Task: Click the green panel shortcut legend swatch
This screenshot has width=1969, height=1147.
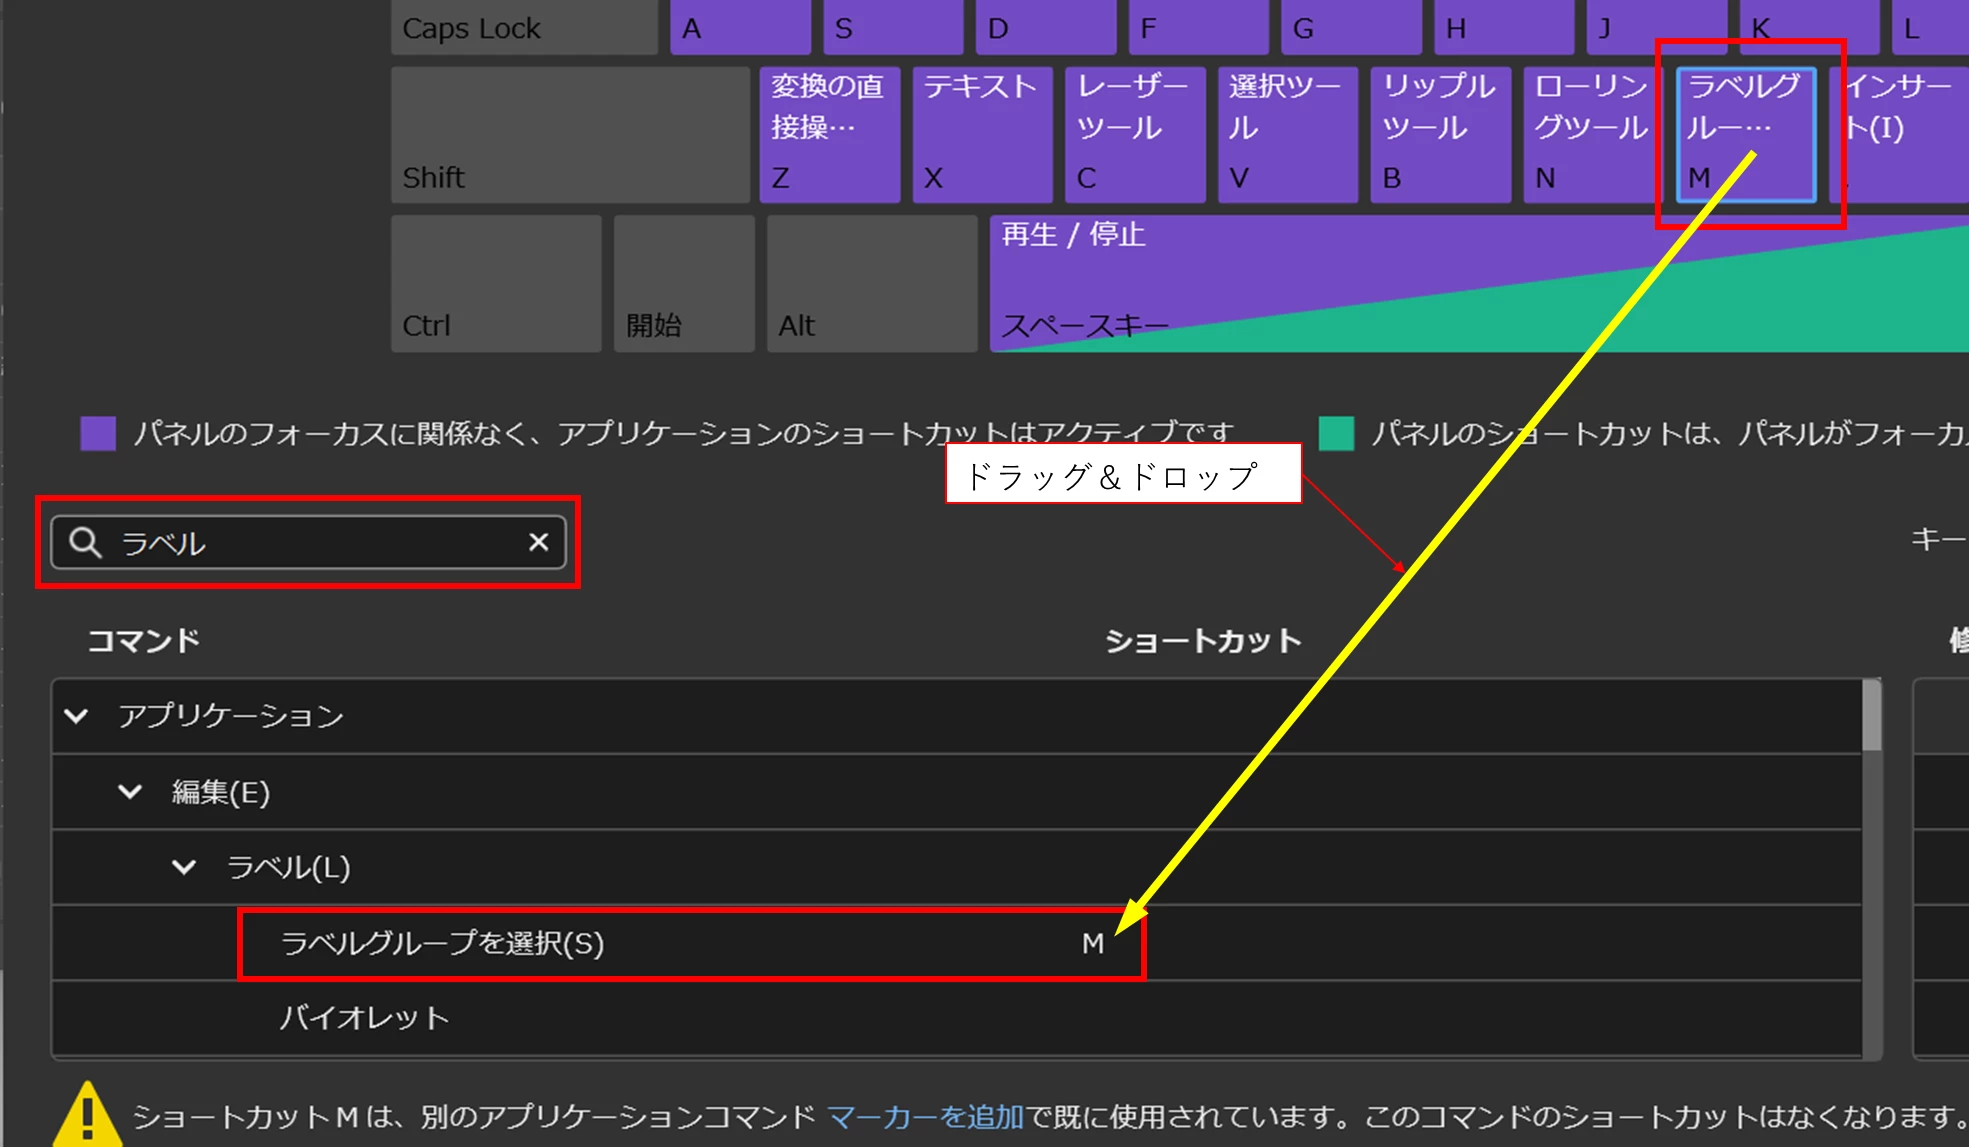Action: click(x=1336, y=434)
